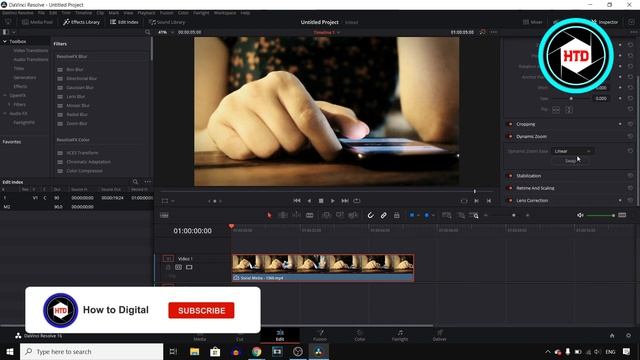Click the Replace Clip icon
Viewport: 640px width, 360px height.
[x=353, y=215]
